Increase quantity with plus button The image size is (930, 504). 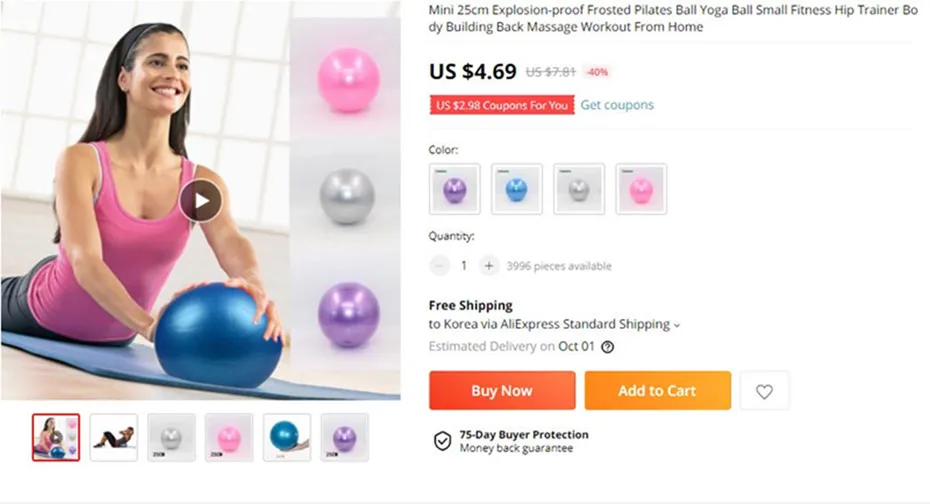click(x=489, y=266)
